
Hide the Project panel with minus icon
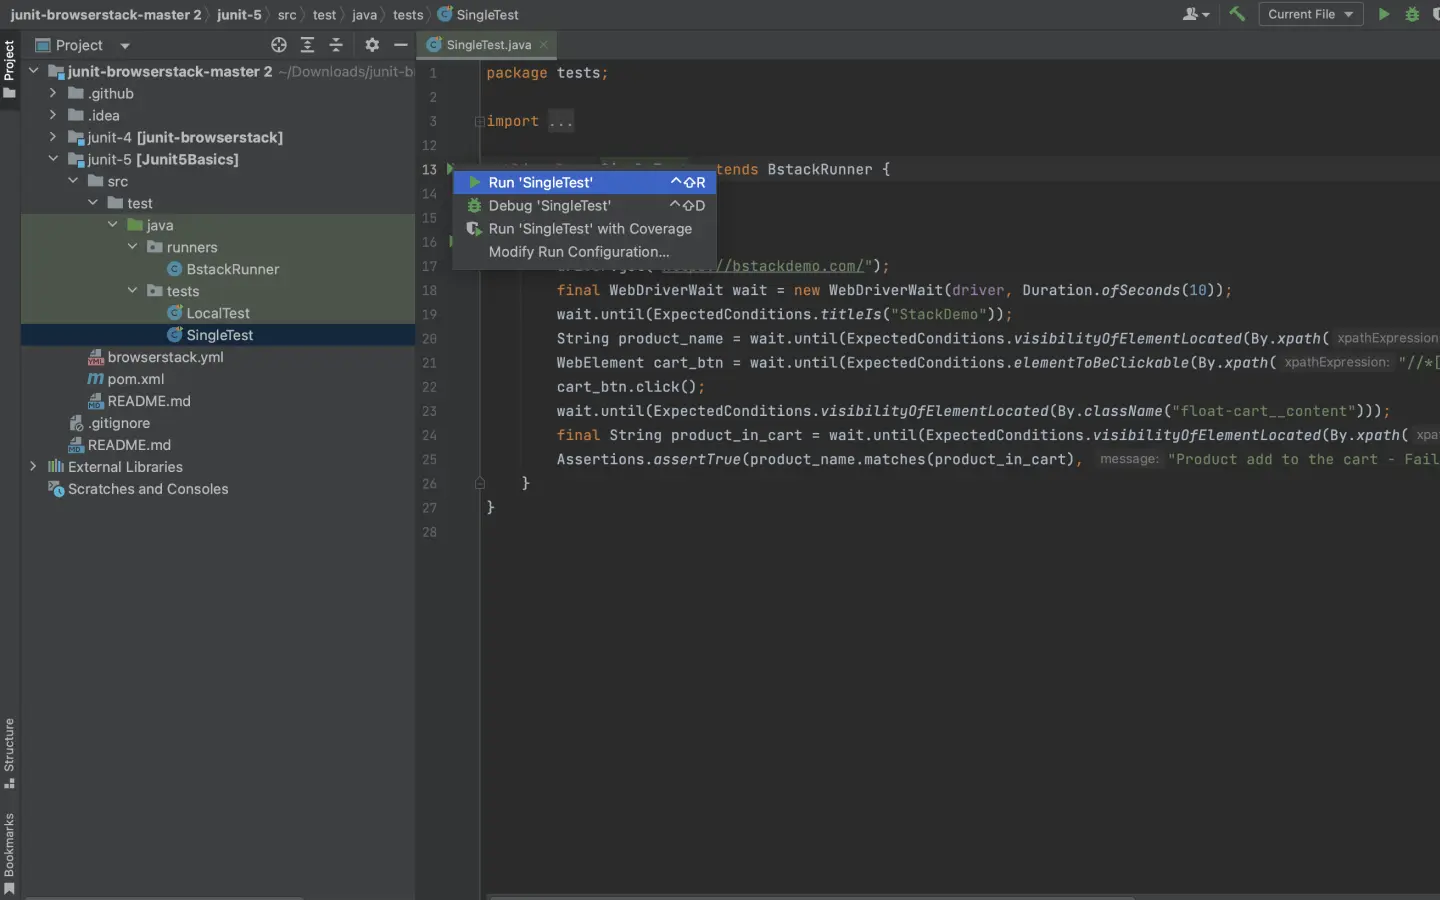point(400,45)
